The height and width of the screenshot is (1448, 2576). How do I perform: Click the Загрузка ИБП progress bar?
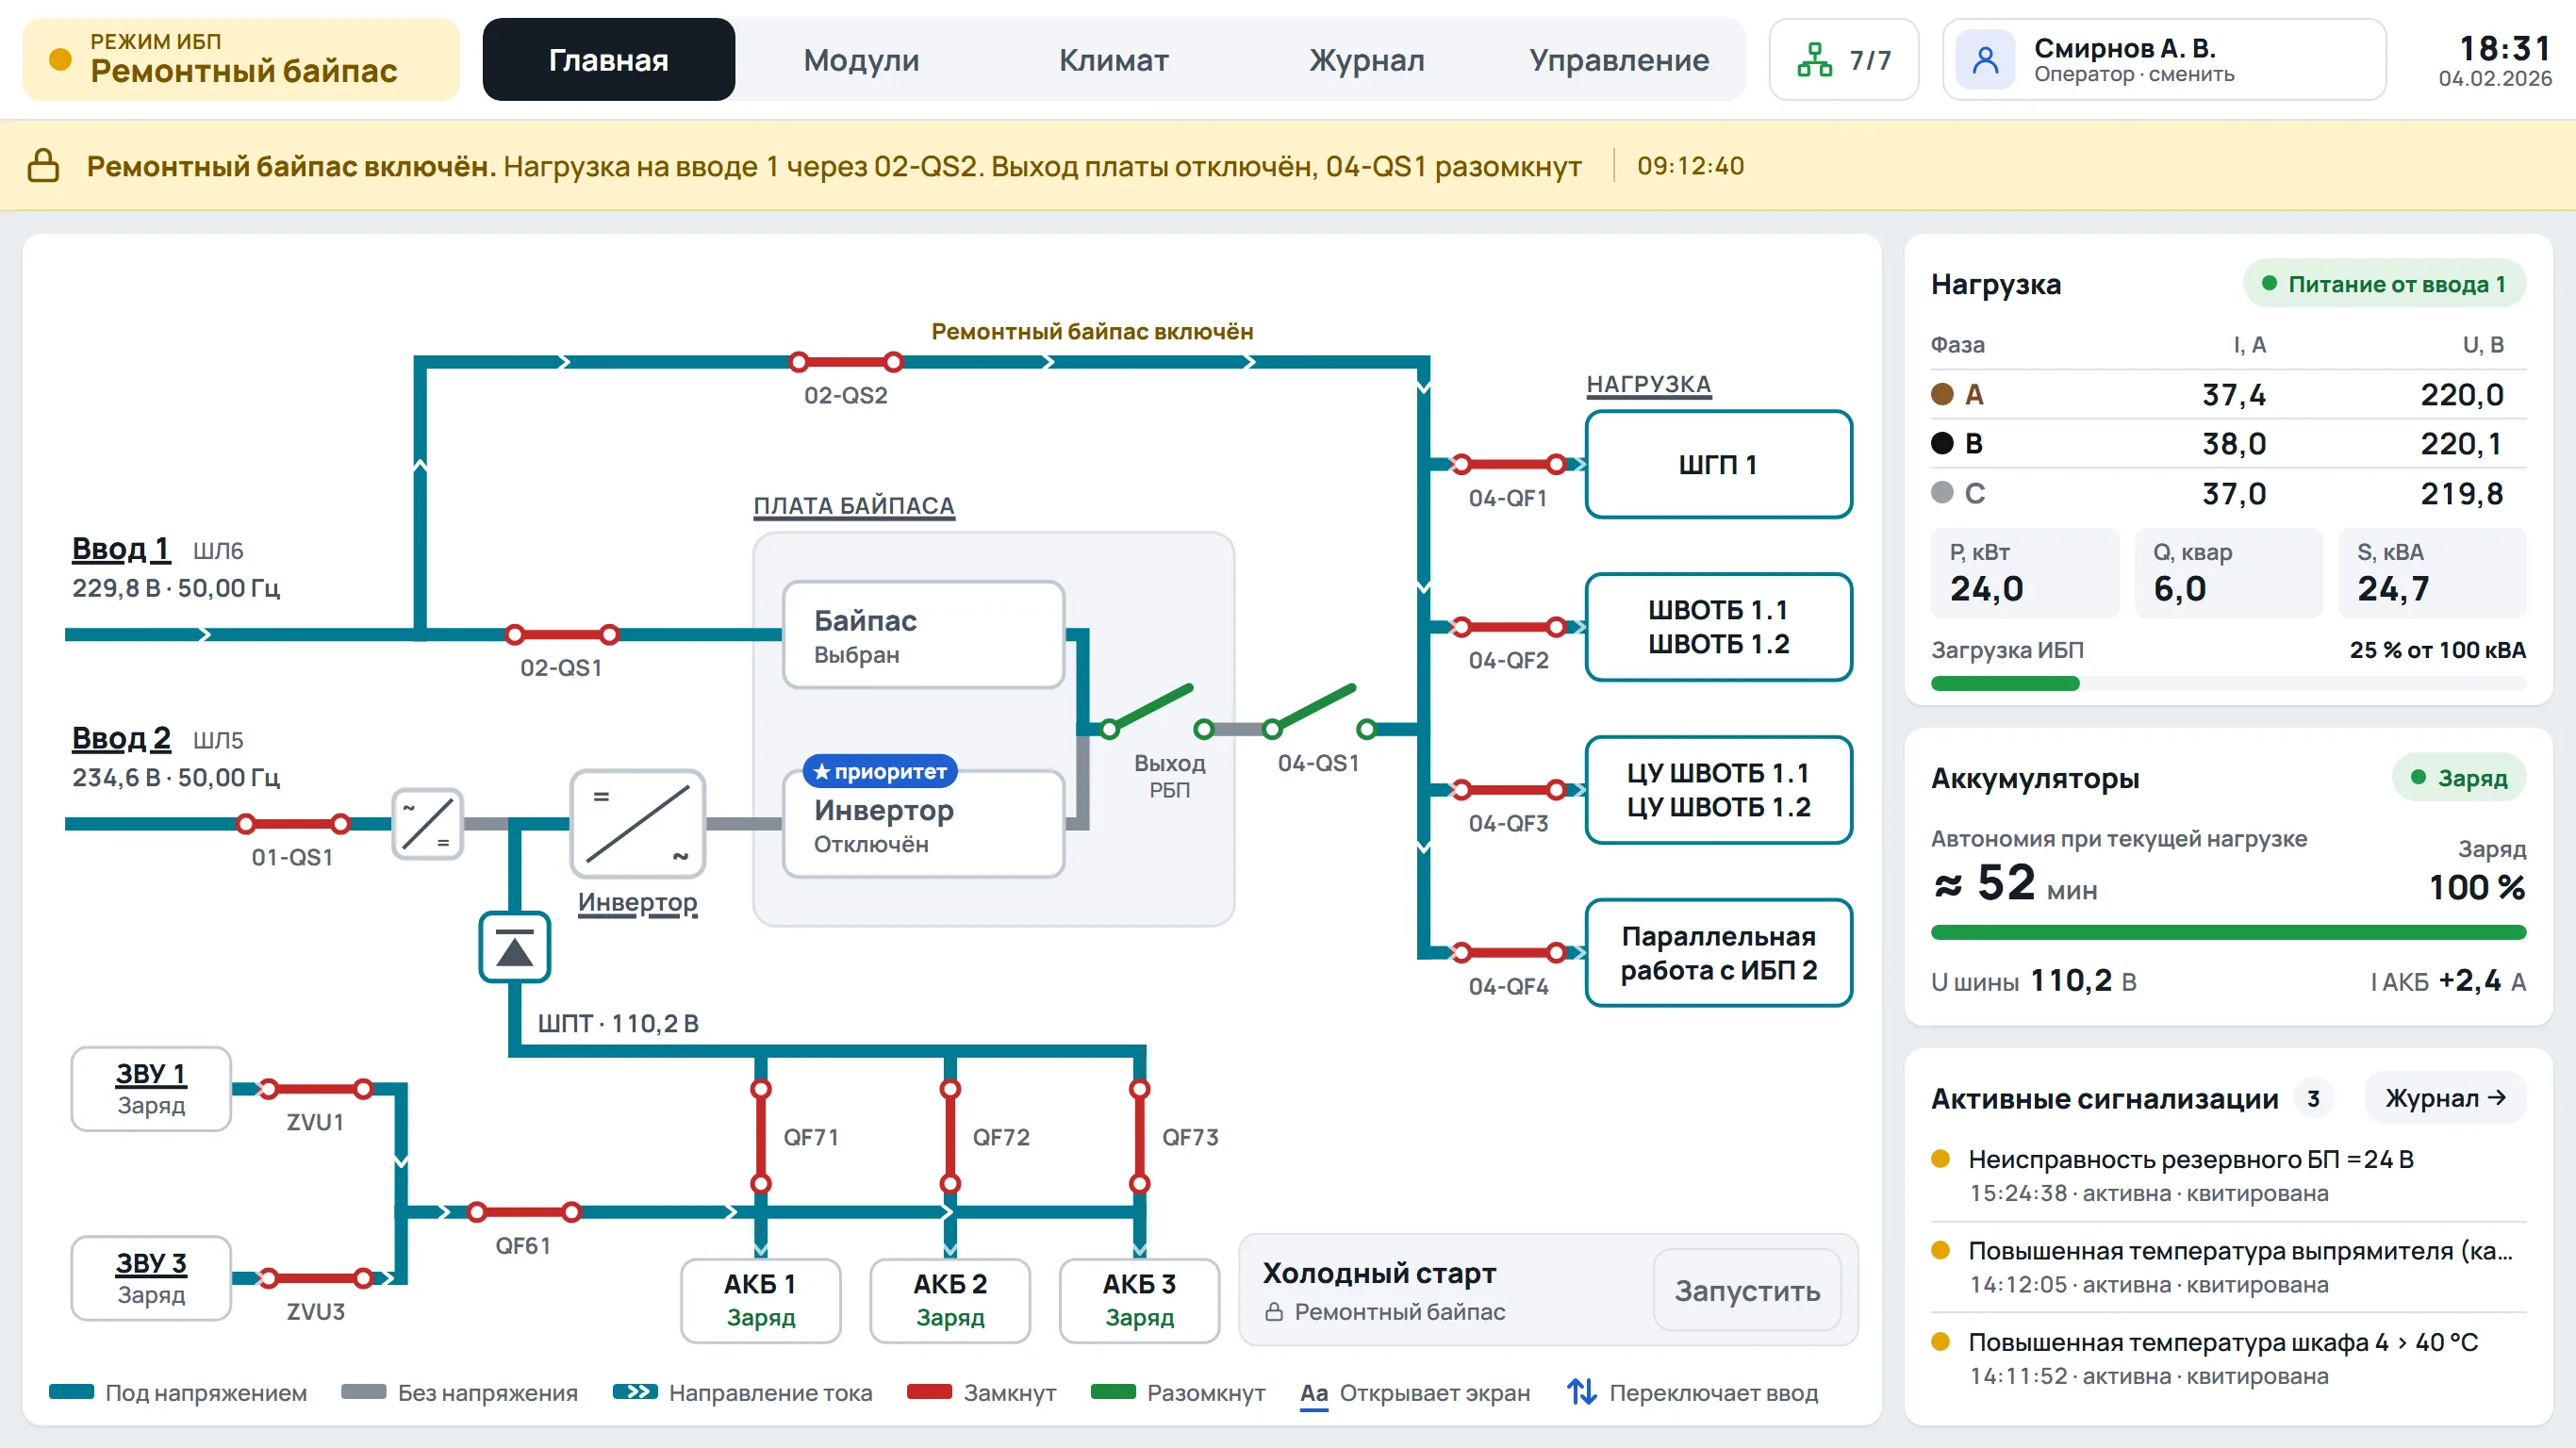(2228, 684)
